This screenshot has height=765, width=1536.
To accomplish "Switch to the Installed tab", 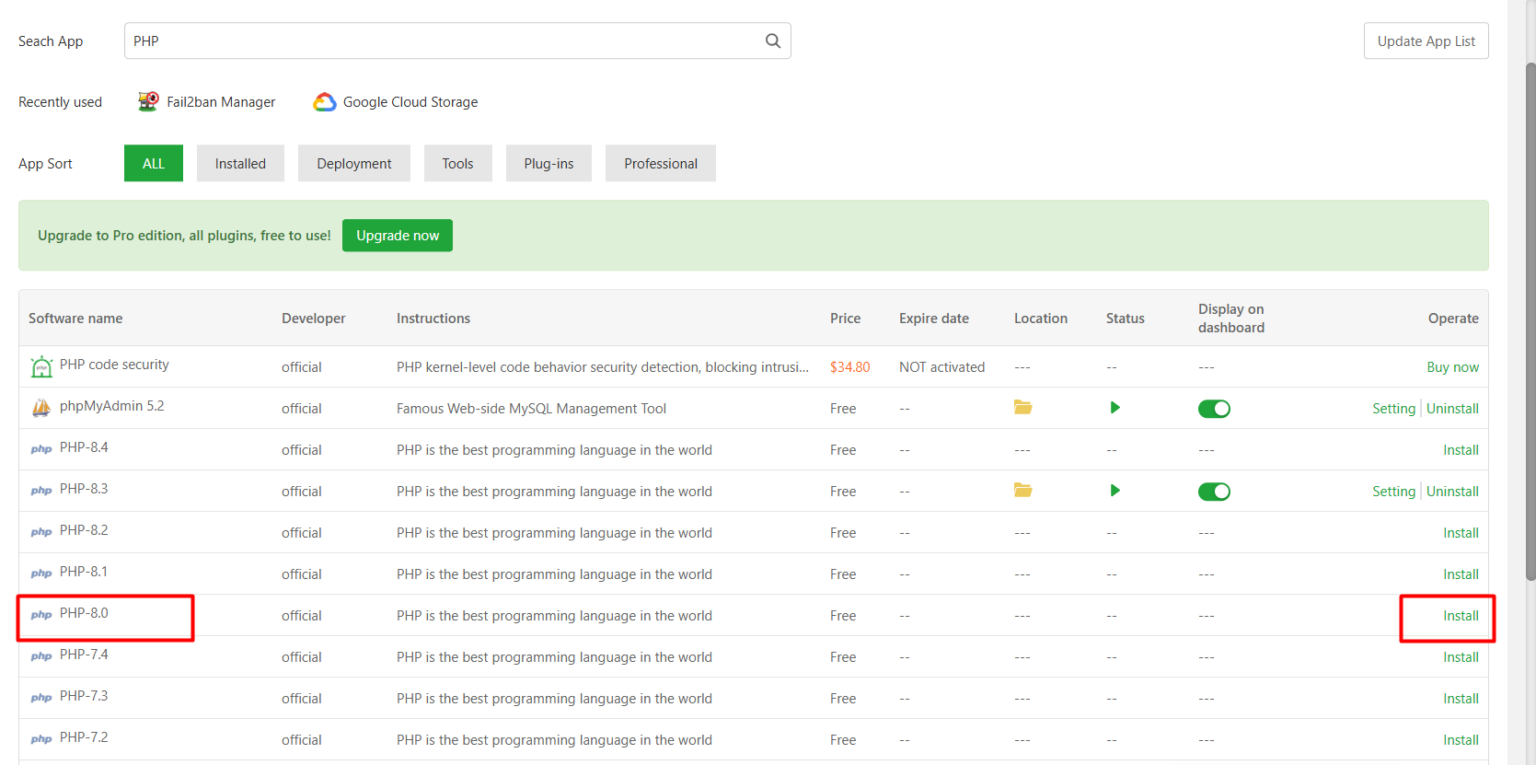I will click(x=240, y=163).
